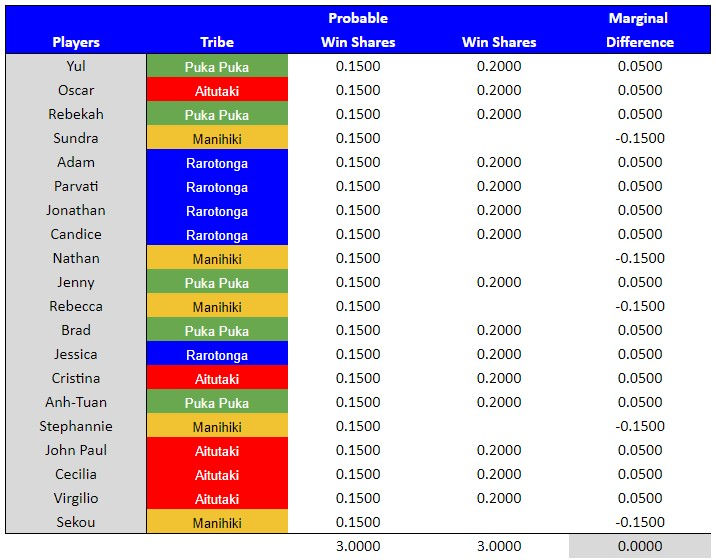
Task: Select Stephannie's Probable Win Shares value
Action: click(358, 426)
